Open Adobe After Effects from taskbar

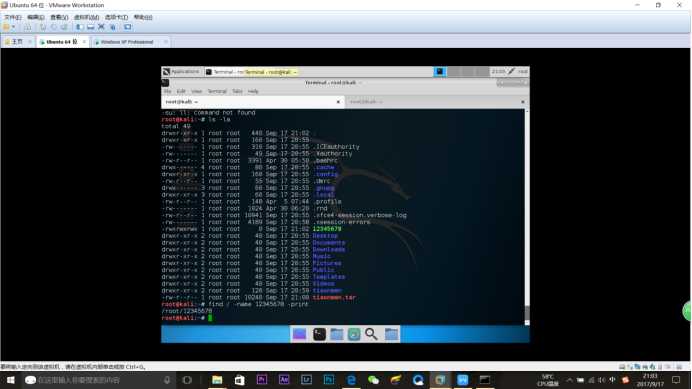(284, 380)
